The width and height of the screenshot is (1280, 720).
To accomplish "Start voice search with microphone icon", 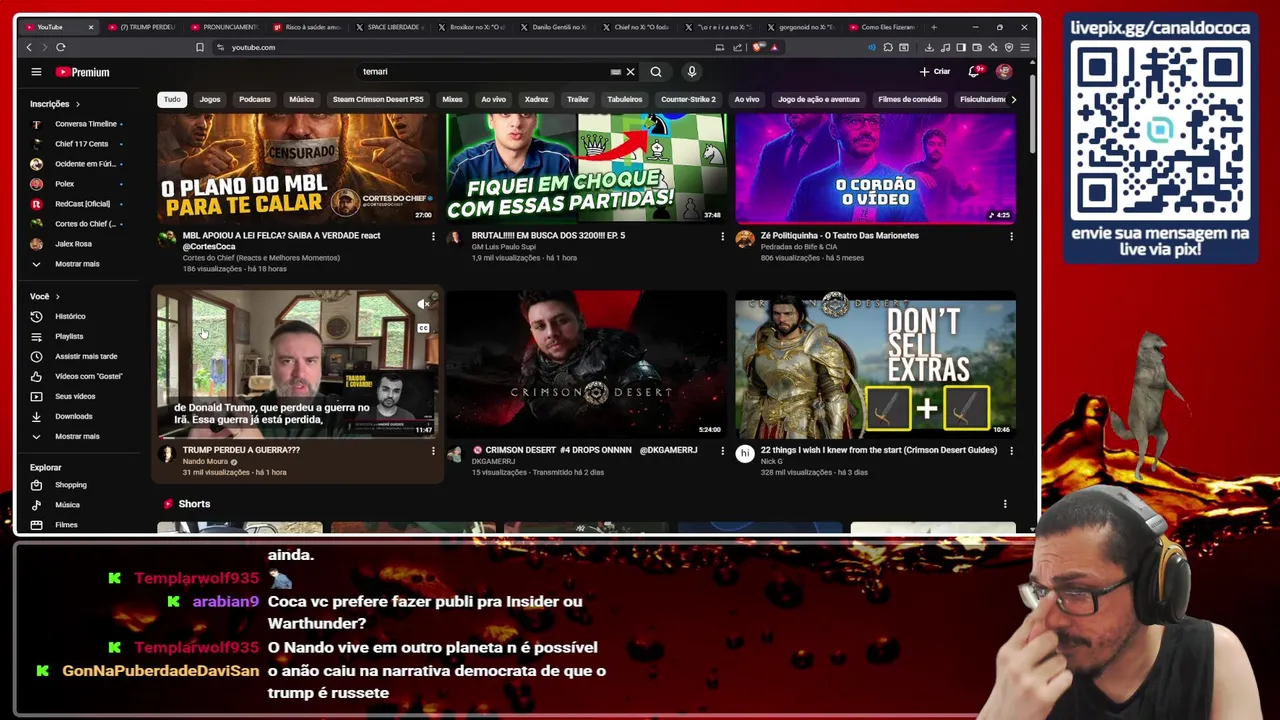I will point(691,72).
